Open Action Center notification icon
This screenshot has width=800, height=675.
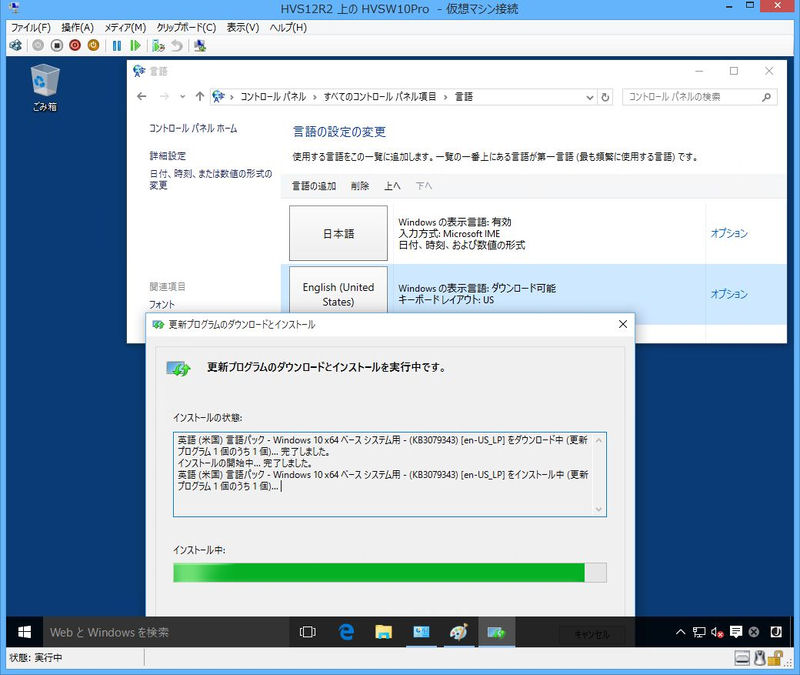(x=736, y=632)
